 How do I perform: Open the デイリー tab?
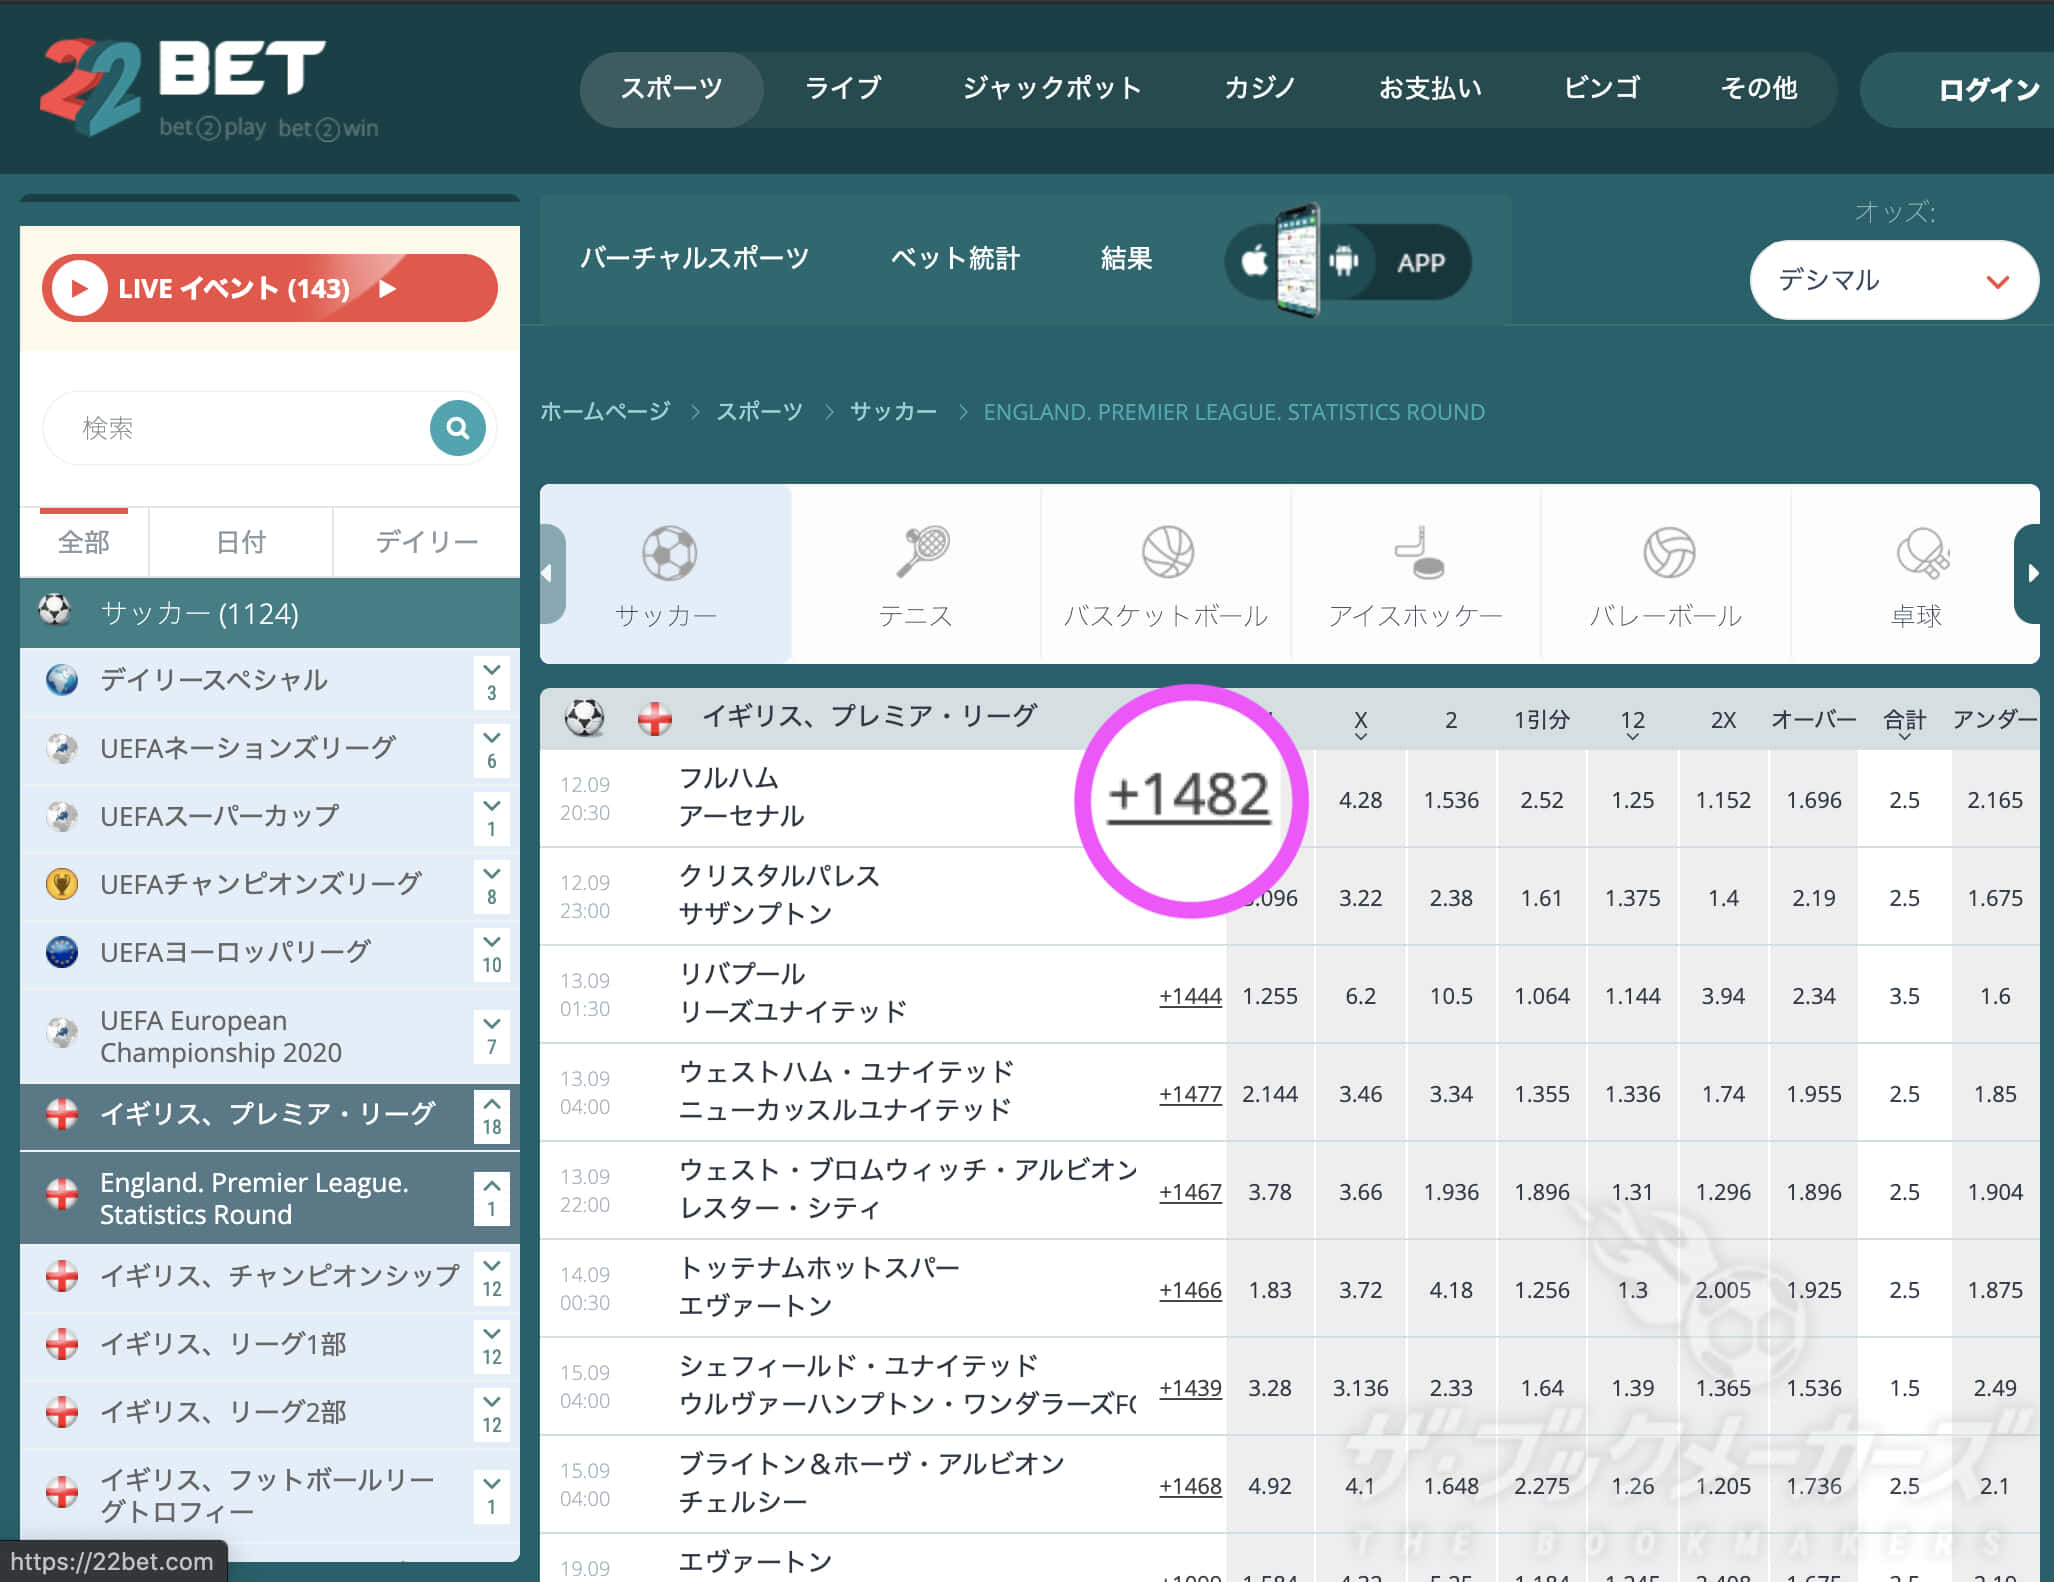pyautogui.click(x=426, y=542)
